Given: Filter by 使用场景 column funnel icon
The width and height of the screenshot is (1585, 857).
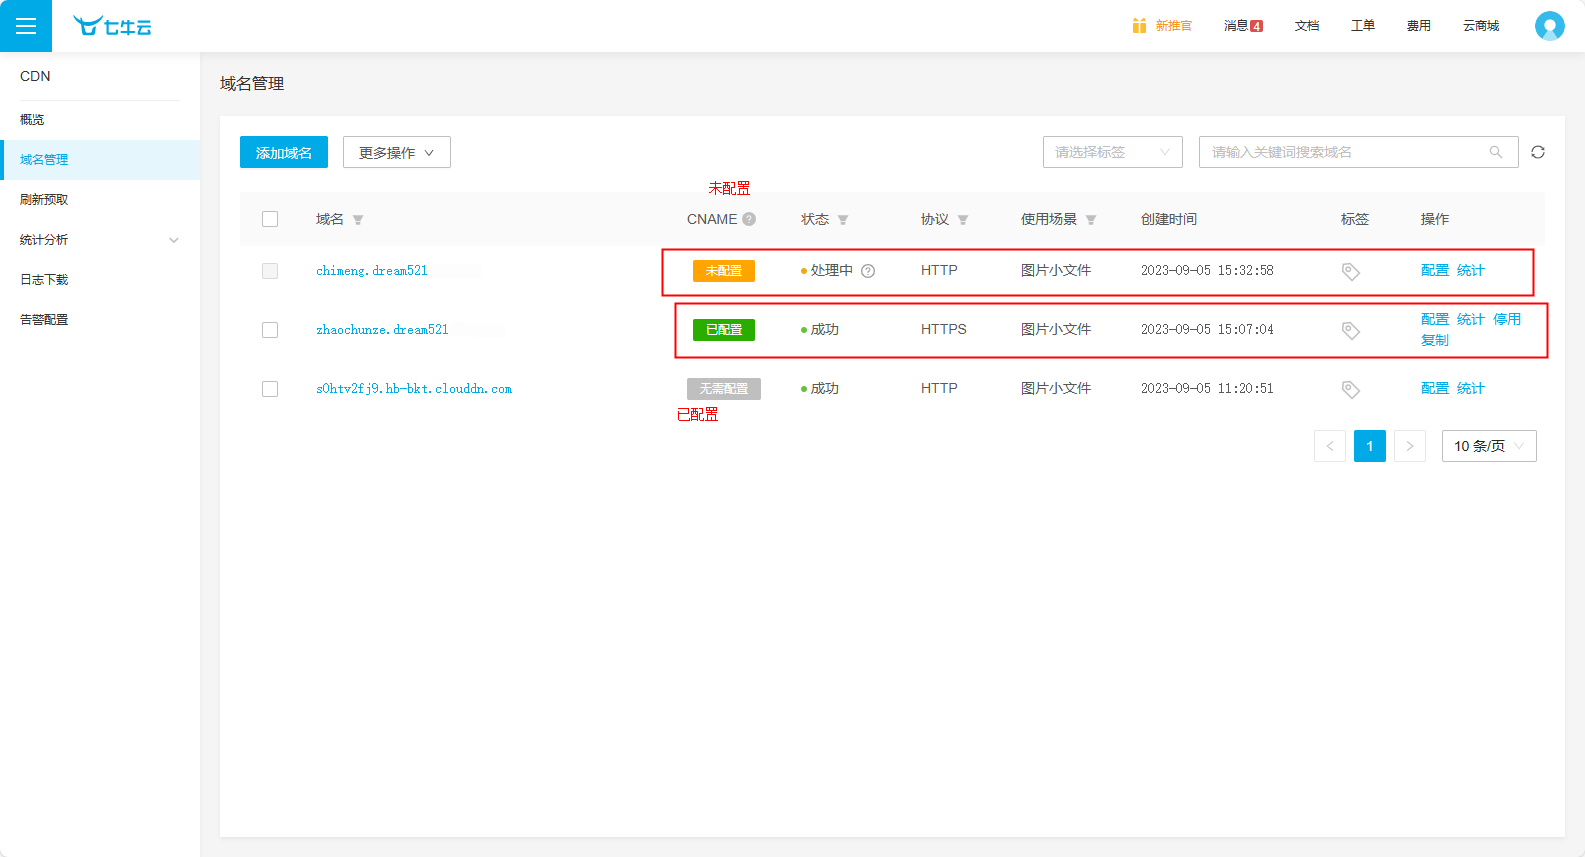Looking at the screenshot, I should (x=1091, y=220).
